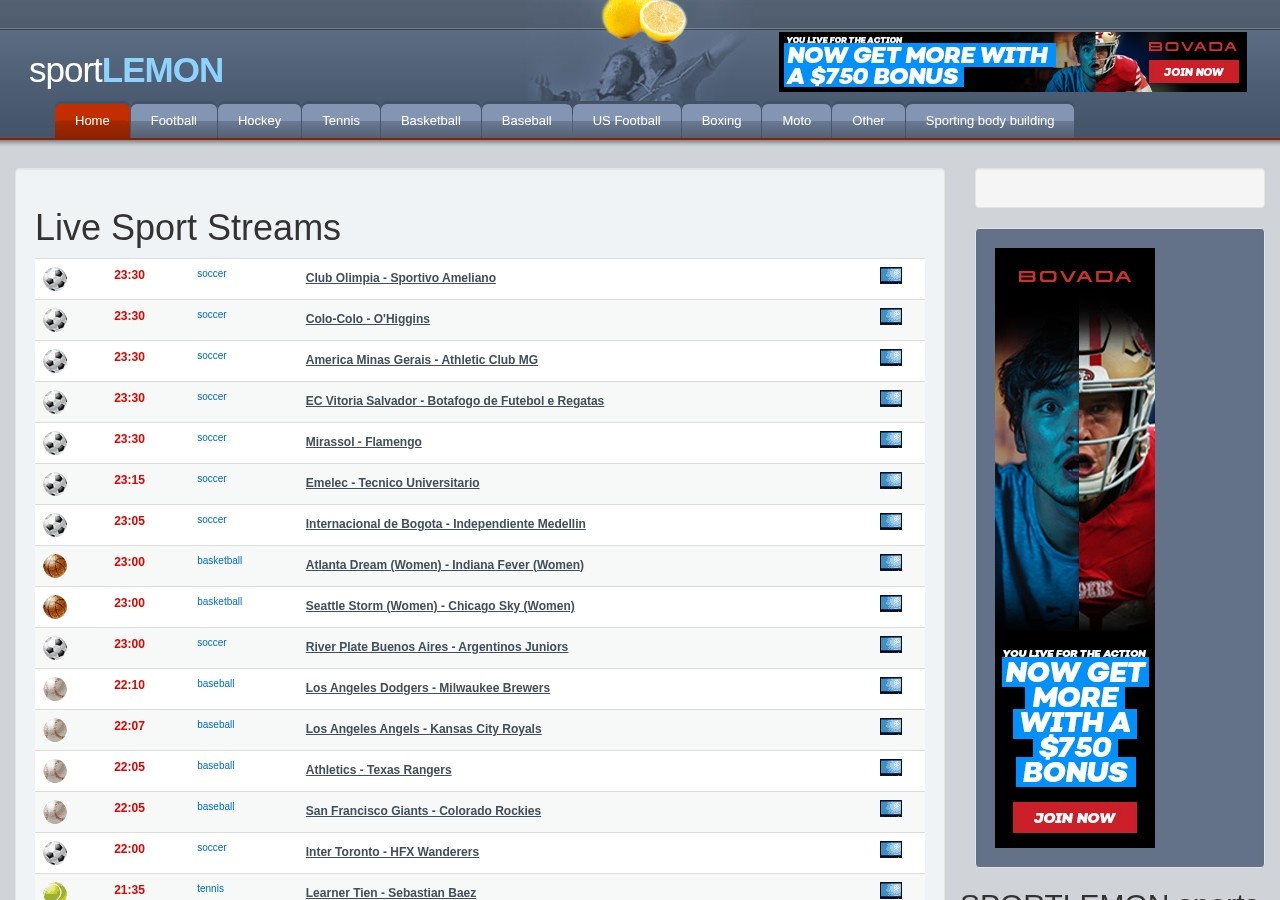The image size is (1280, 900).
Task: Open EC Vitoria Salvador - Botafogo match link
Action: [x=455, y=401]
